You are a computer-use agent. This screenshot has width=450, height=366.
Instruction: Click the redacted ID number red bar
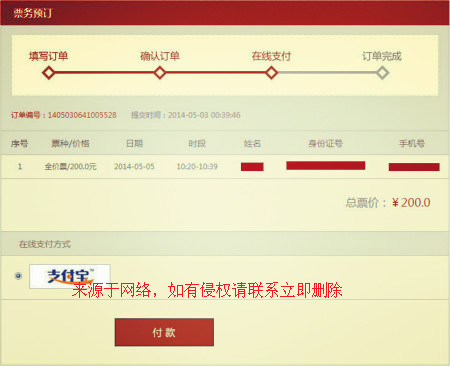click(x=326, y=165)
